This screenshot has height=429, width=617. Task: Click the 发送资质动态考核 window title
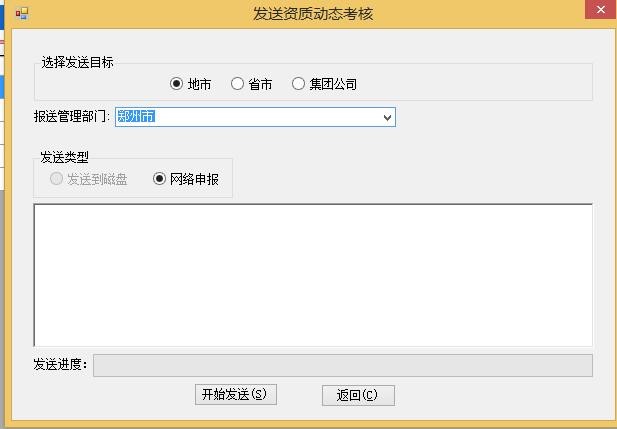(x=315, y=13)
